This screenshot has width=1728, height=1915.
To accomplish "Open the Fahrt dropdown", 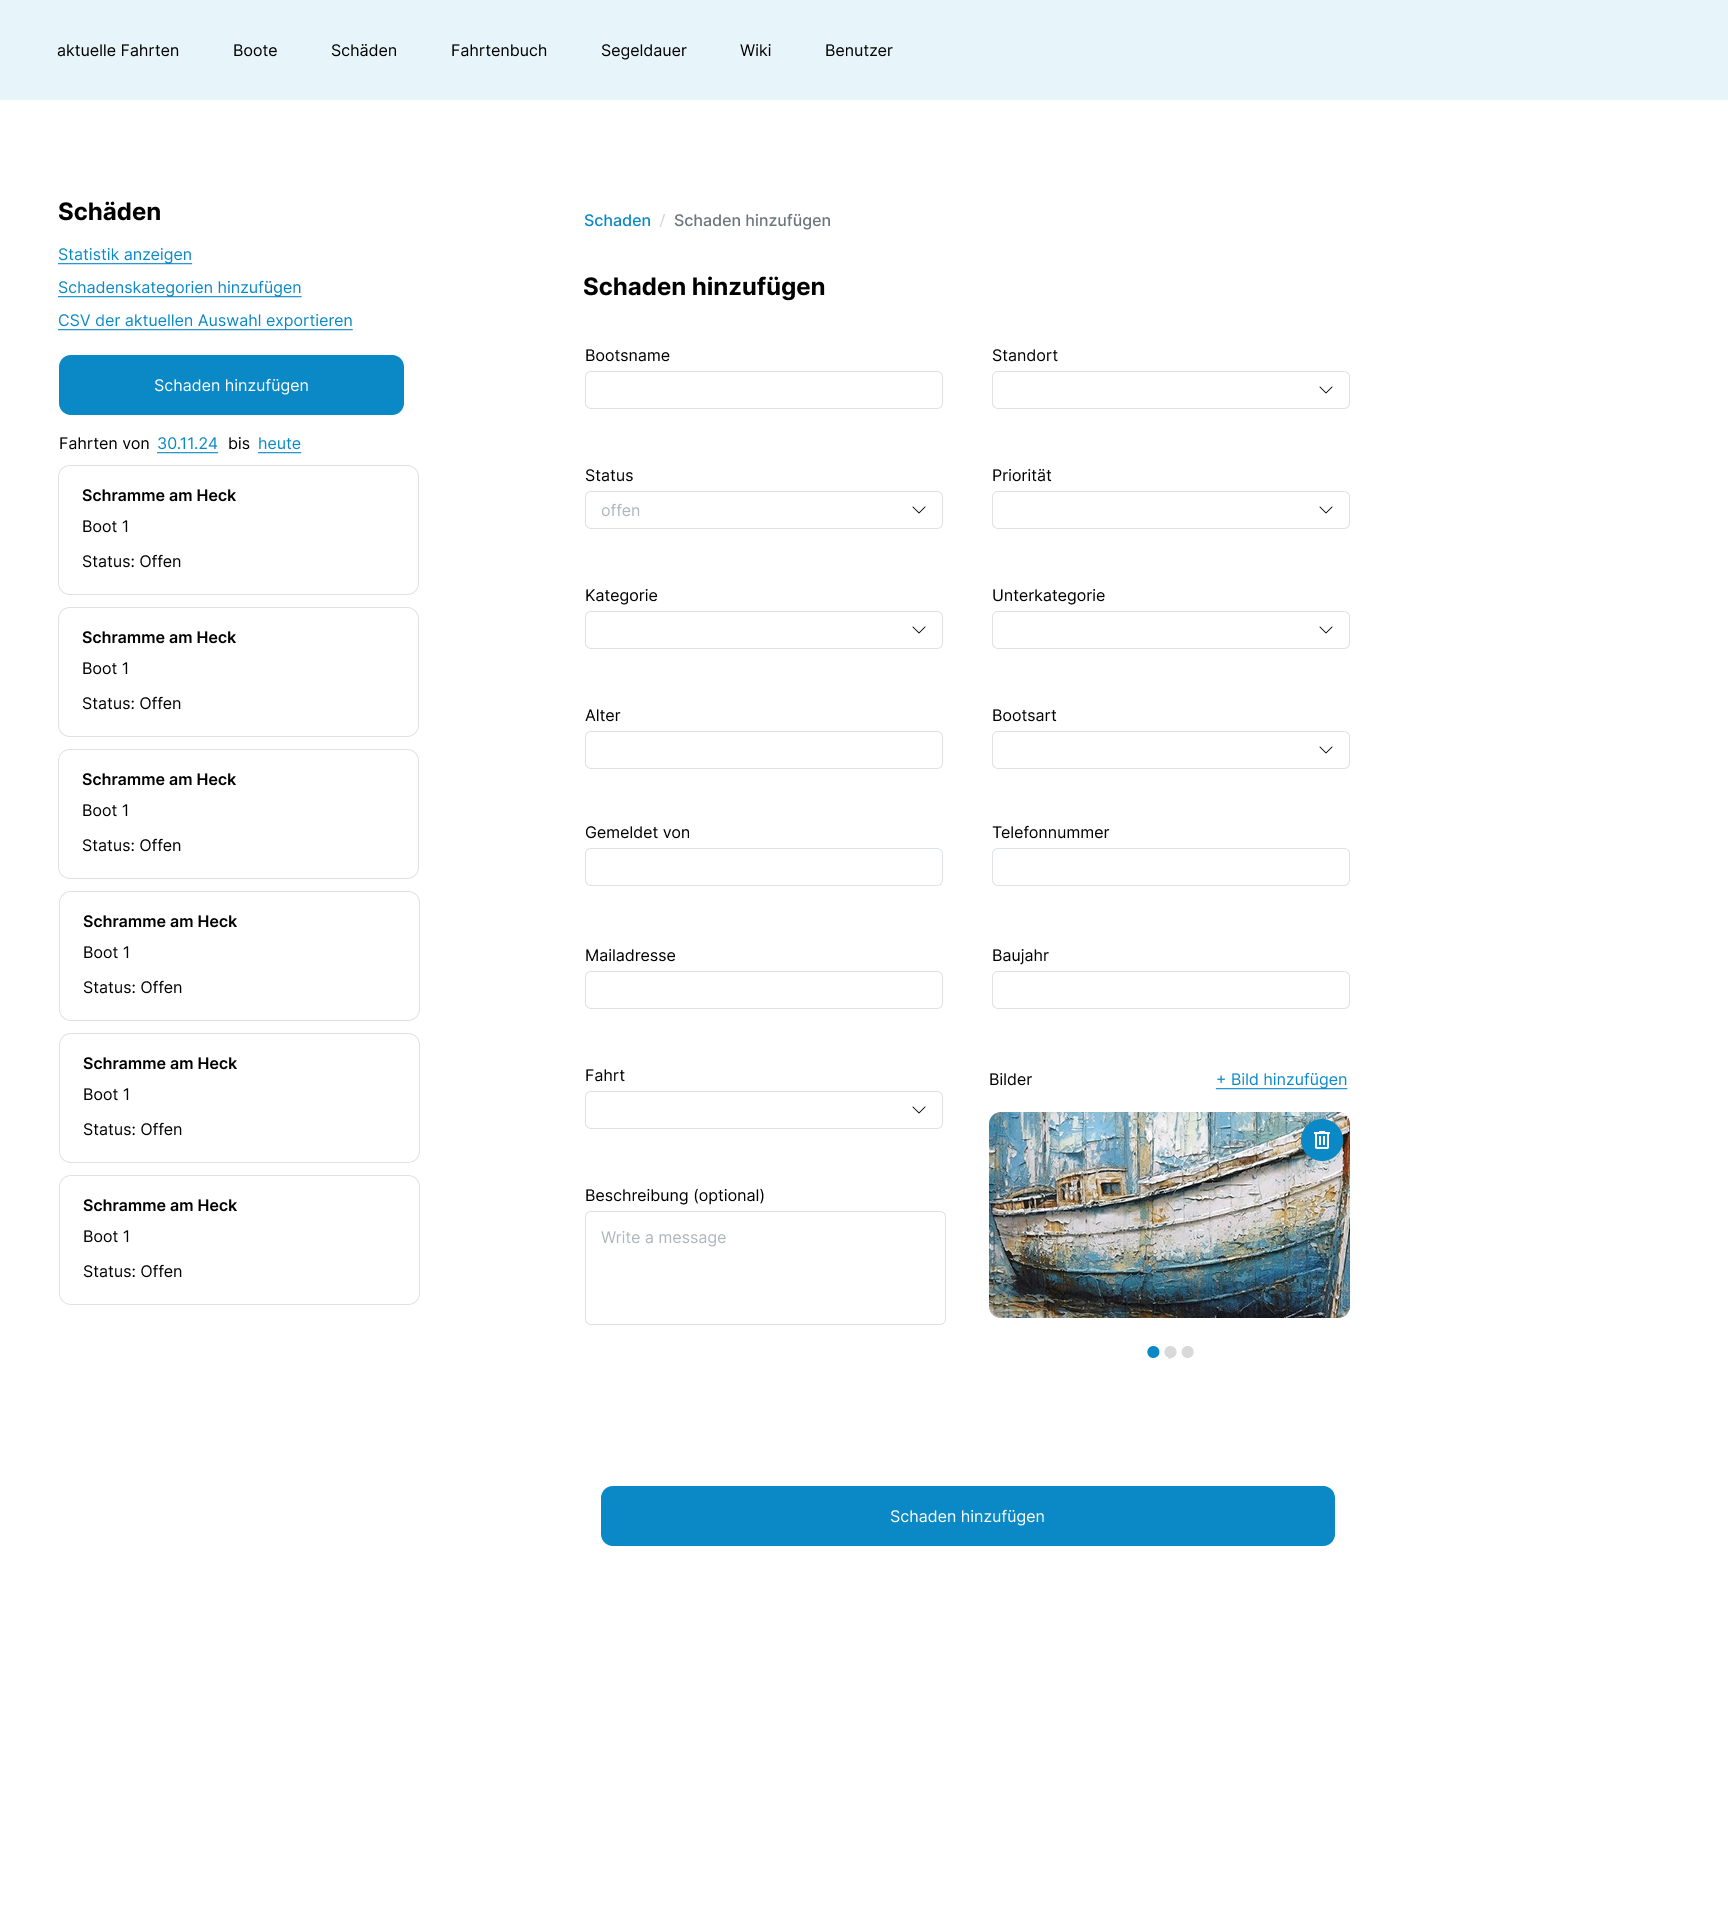I will pyautogui.click(x=763, y=1110).
